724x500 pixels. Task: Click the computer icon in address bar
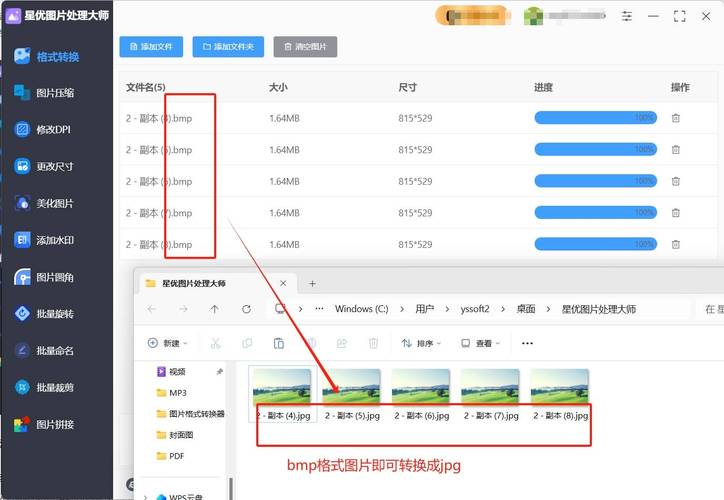[280, 308]
